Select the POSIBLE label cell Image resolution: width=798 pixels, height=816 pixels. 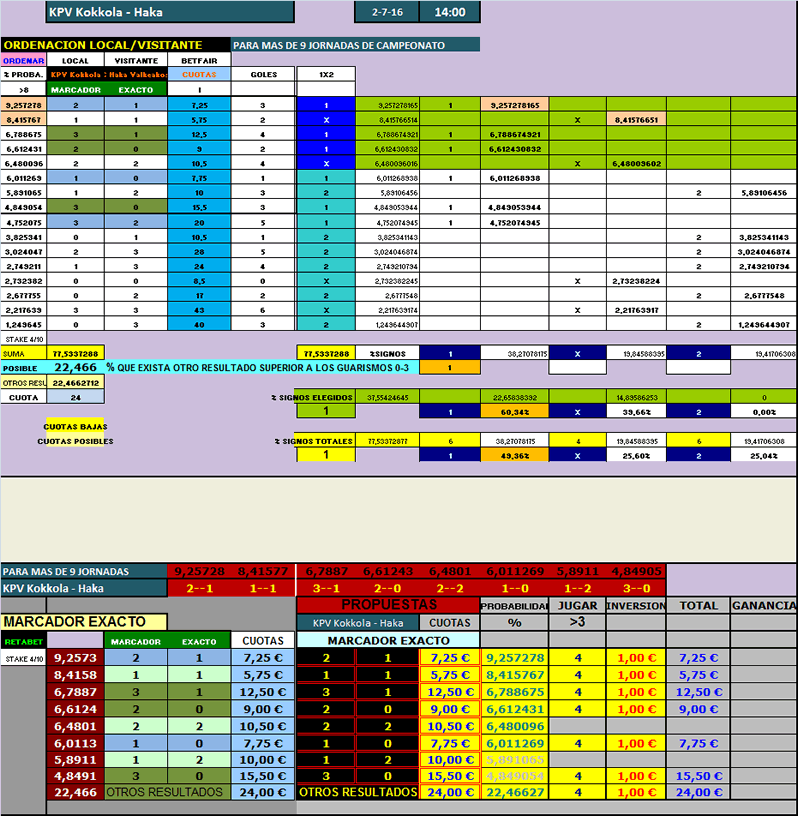(x=23, y=368)
